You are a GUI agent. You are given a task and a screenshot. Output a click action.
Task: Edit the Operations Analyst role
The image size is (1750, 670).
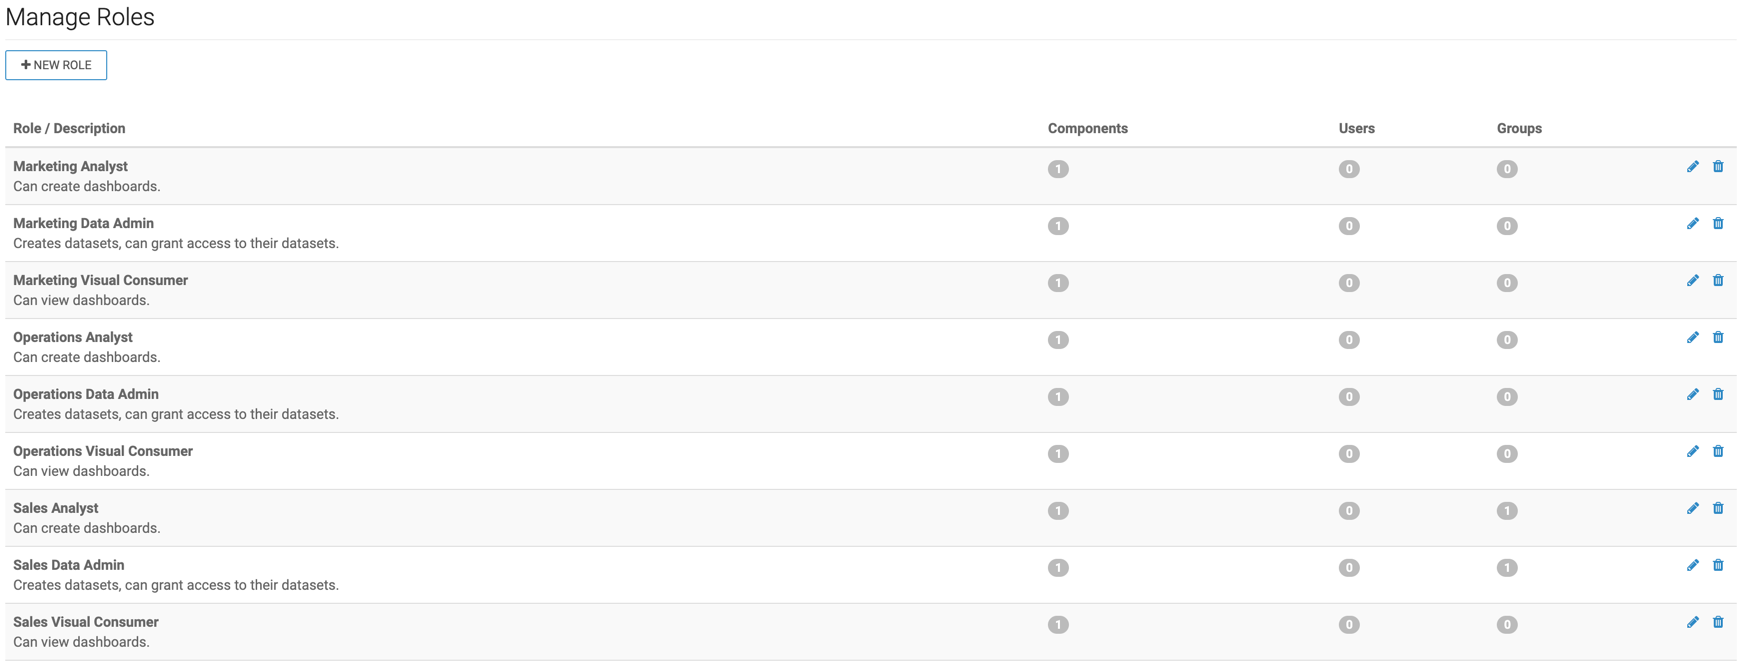pos(1692,338)
